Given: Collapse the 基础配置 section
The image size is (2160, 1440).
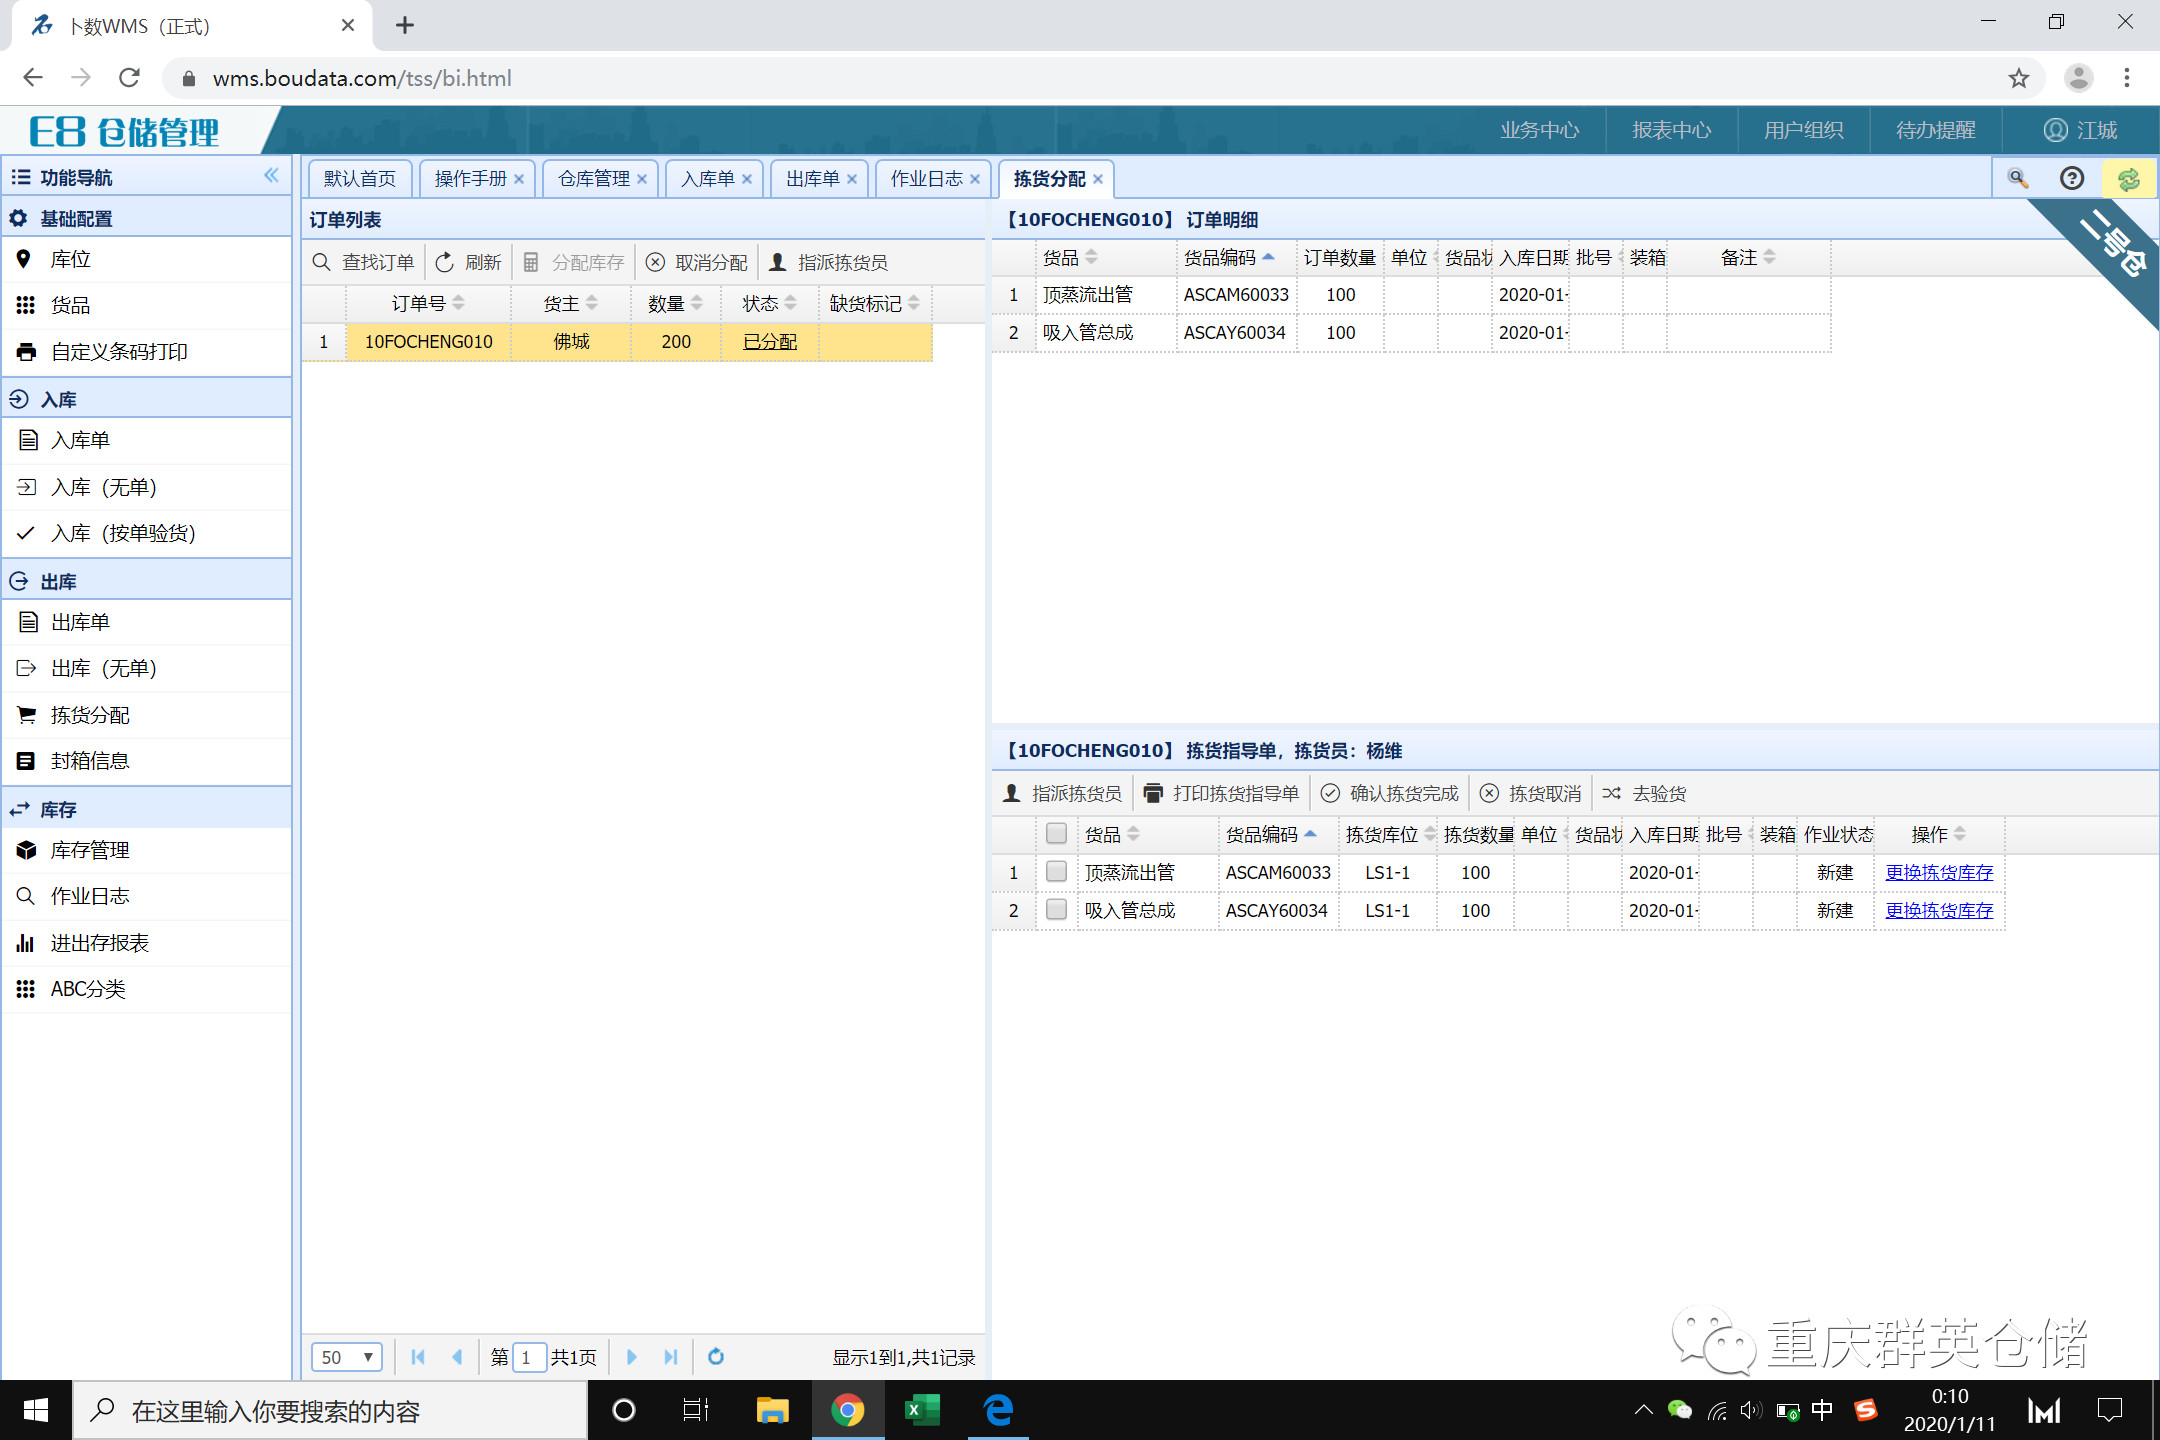Looking at the screenshot, I should pyautogui.click(x=147, y=217).
